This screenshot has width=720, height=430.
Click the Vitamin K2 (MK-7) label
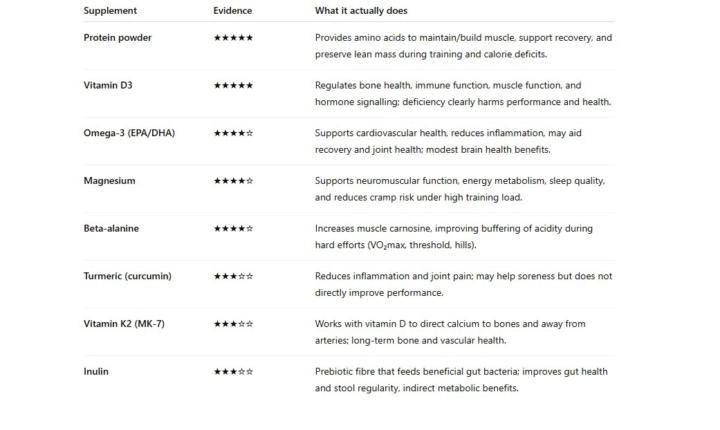point(123,324)
